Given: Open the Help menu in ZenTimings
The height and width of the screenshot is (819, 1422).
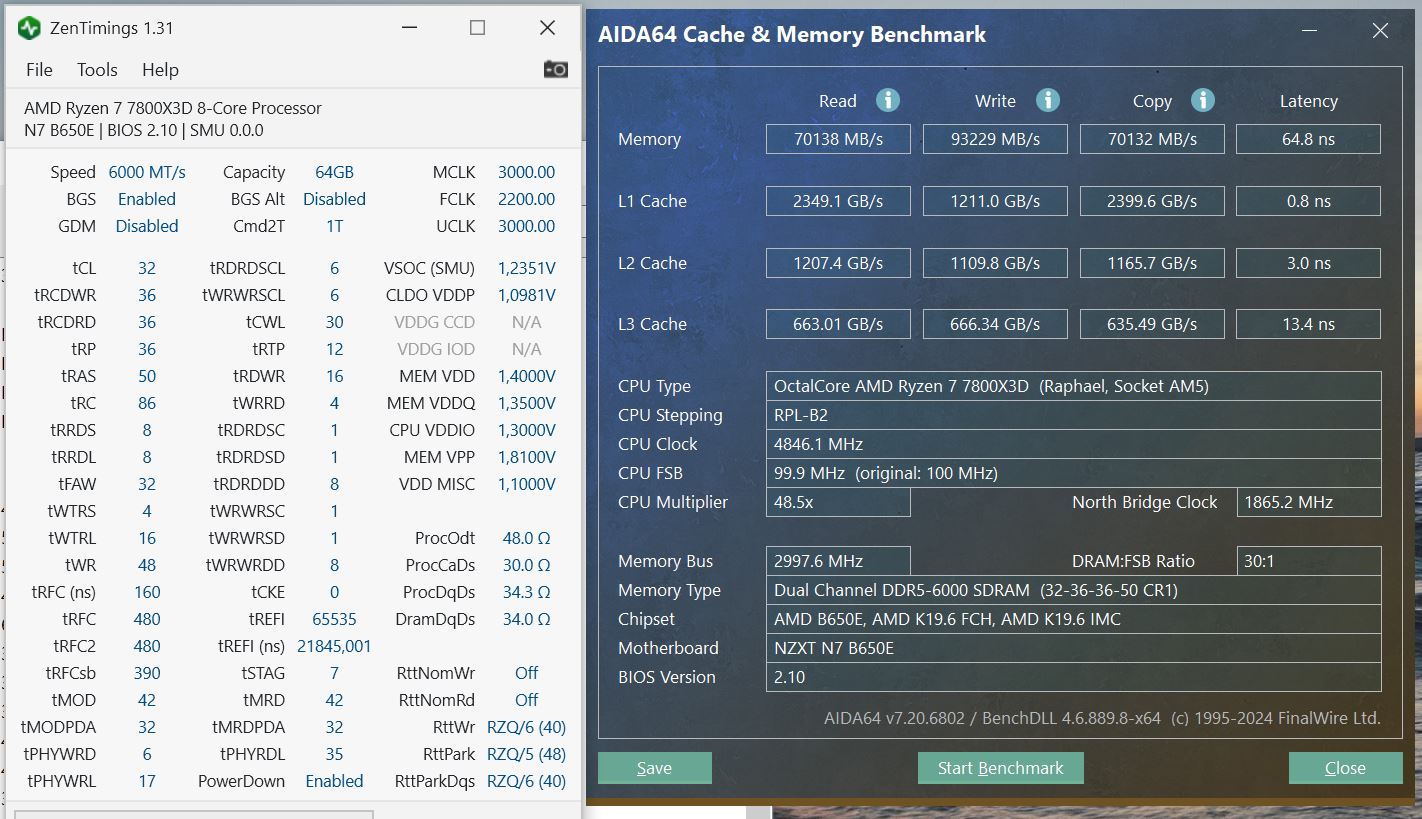Looking at the screenshot, I should [160, 70].
